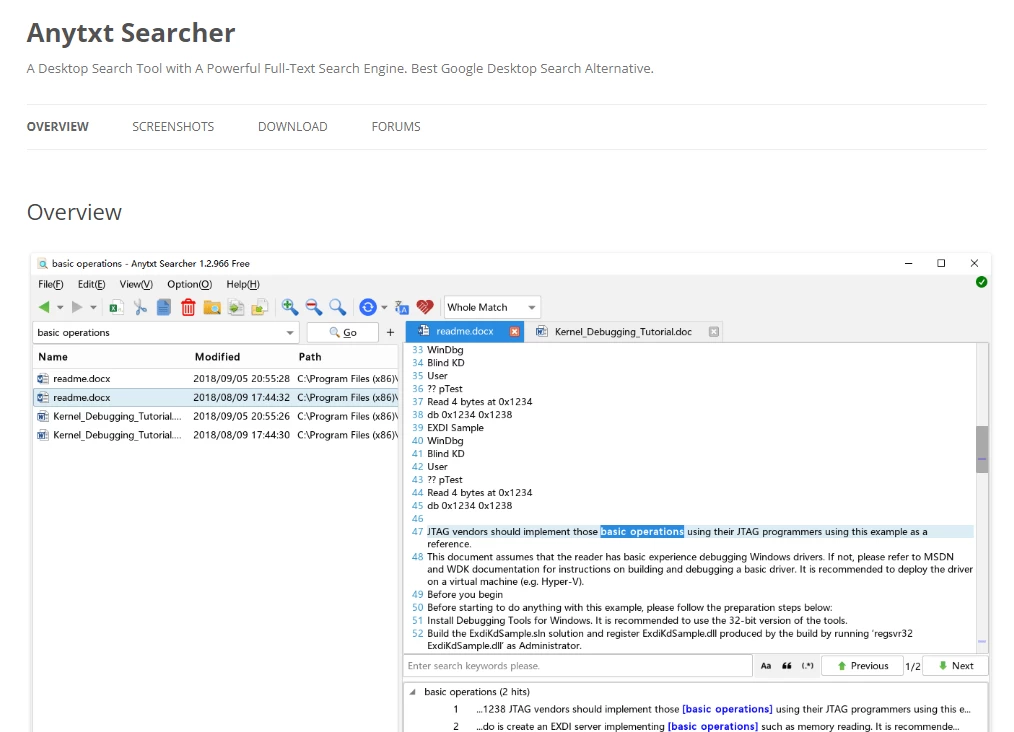Open the DOWNLOAD page tab
The image size is (1014, 732).
pos(292,127)
